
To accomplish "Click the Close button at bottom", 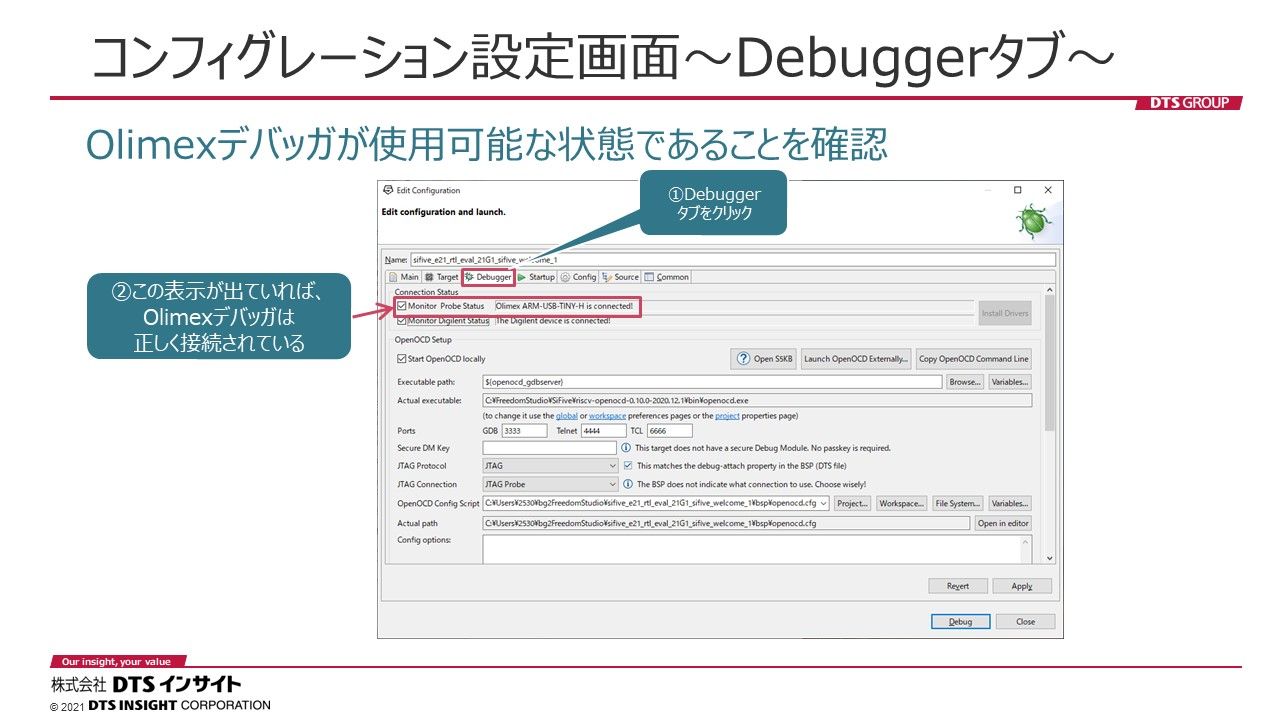I will 1025,621.
